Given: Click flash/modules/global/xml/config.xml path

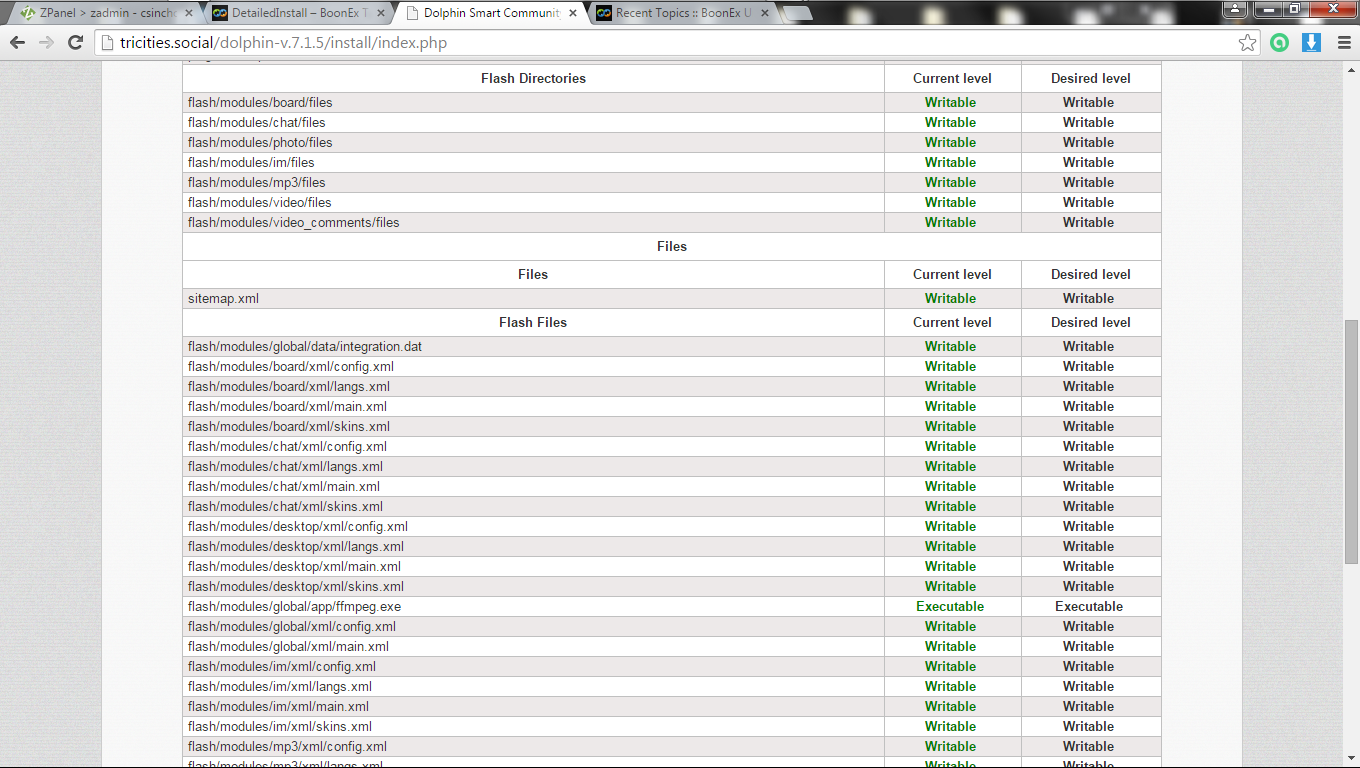Looking at the screenshot, I should (292, 626).
